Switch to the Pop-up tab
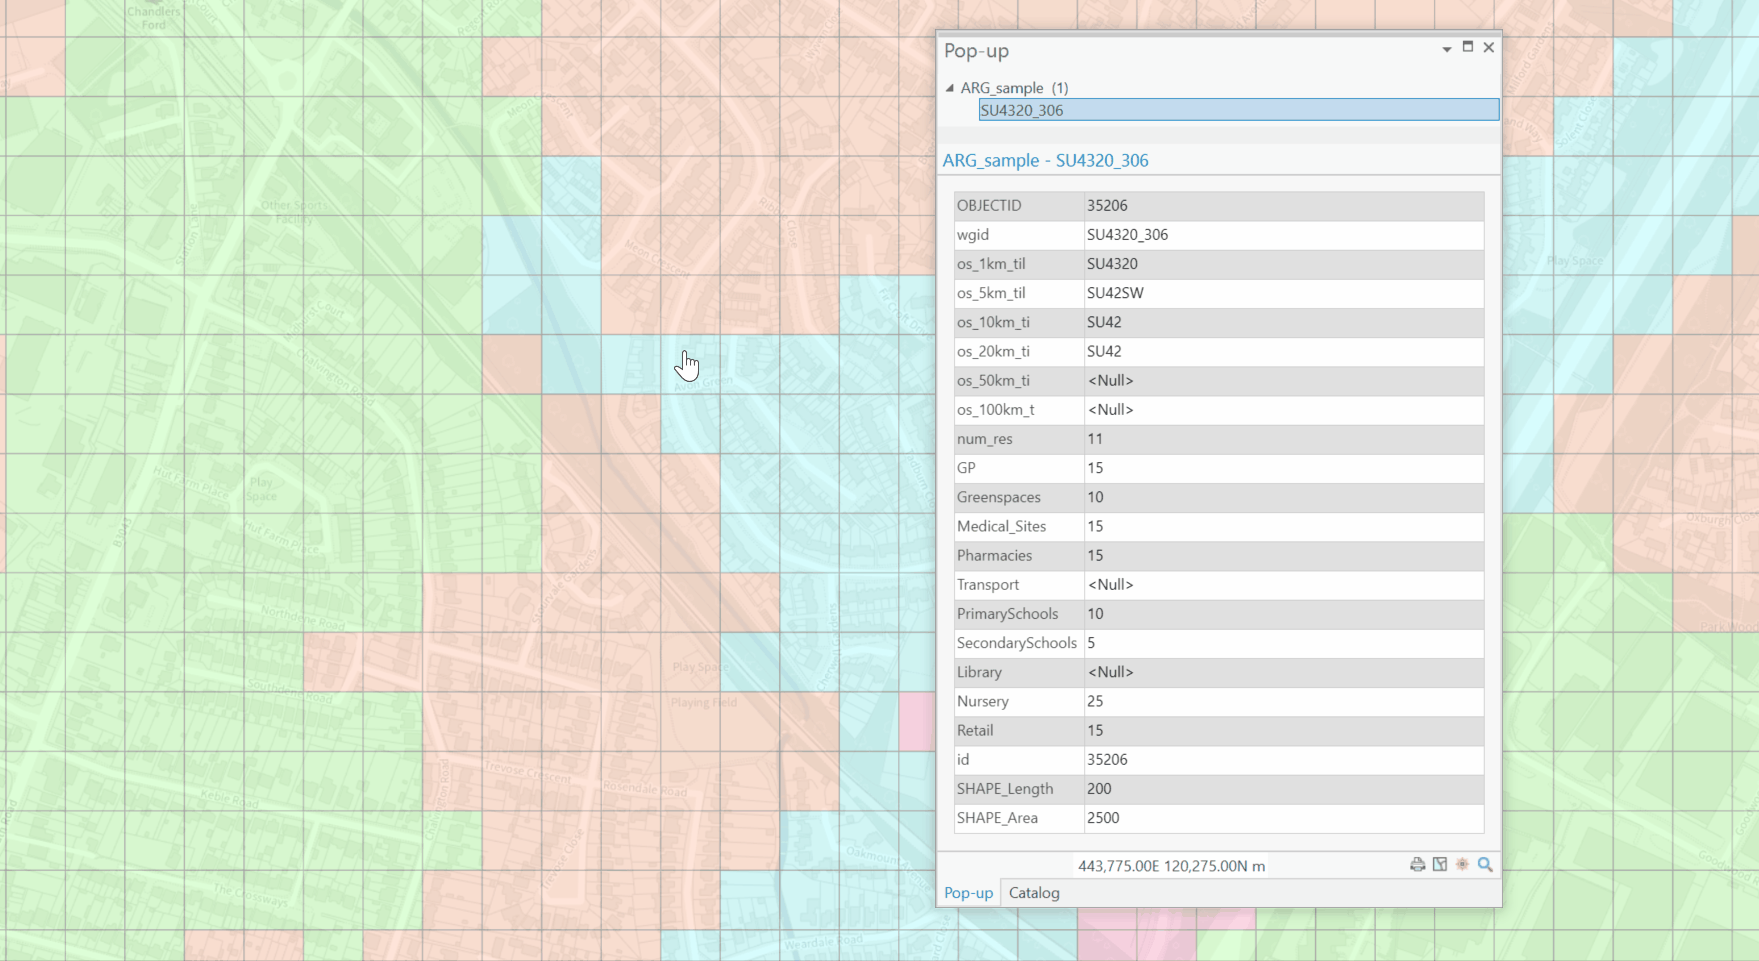Image resolution: width=1759 pixels, height=961 pixels. (x=968, y=893)
